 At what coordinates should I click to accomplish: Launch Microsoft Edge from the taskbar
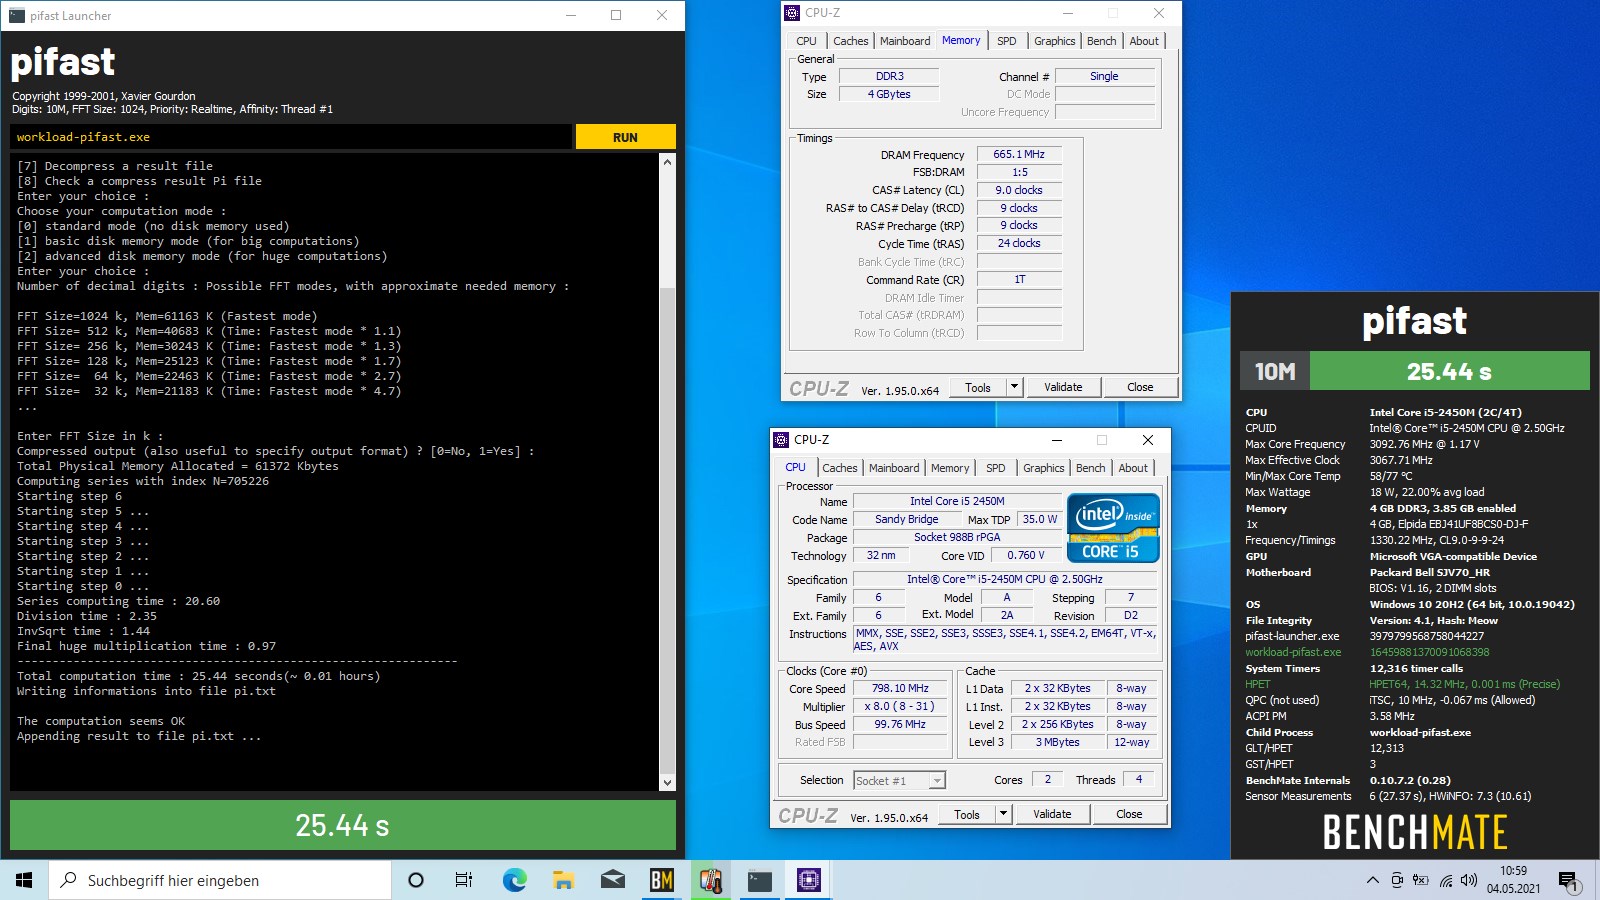coord(514,880)
